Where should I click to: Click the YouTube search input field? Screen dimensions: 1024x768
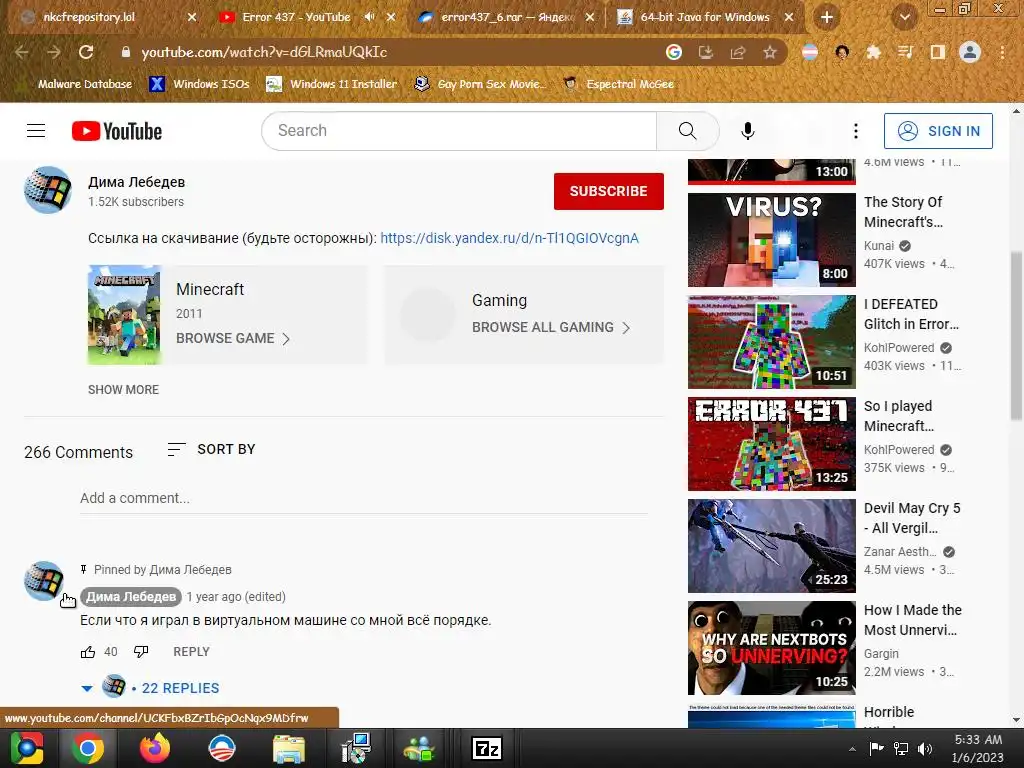(459, 131)
